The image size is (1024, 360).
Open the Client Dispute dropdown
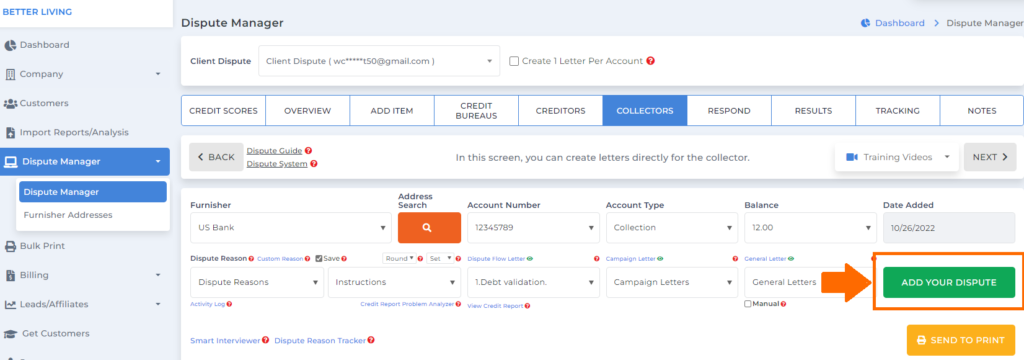click(x=379, y=61)
